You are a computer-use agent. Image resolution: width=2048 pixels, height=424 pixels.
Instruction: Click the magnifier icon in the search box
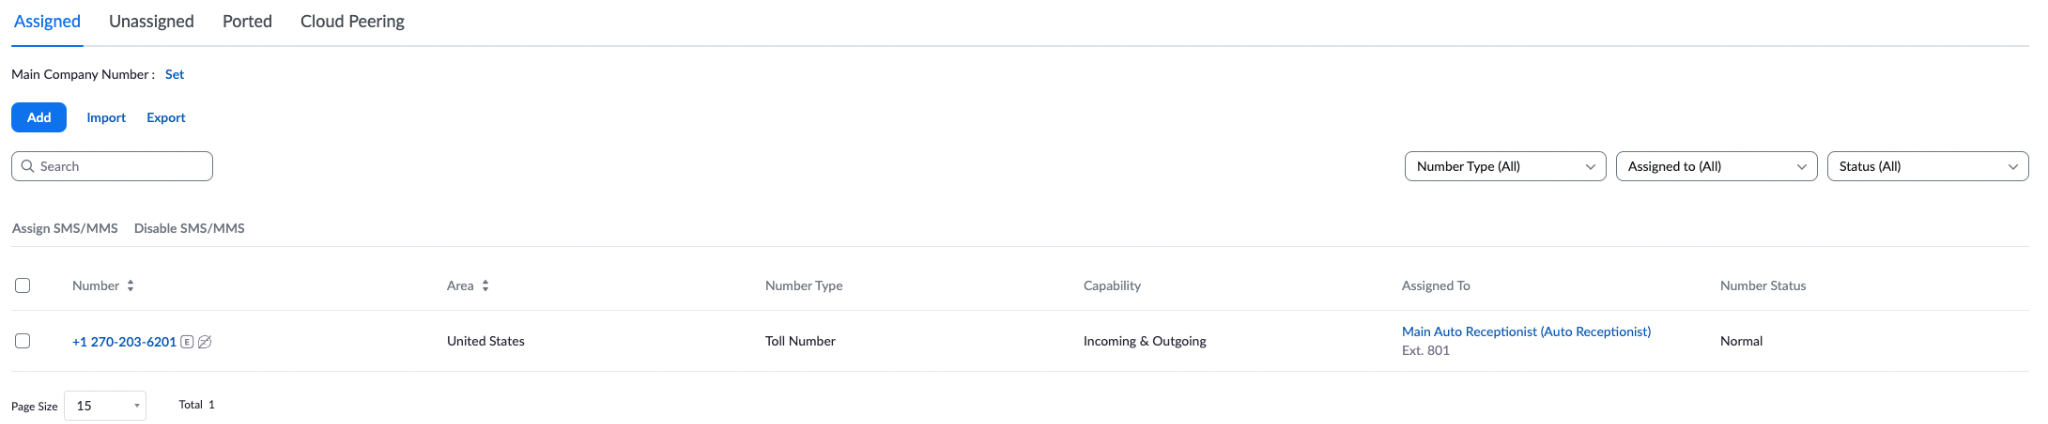(x=28, y=166)
